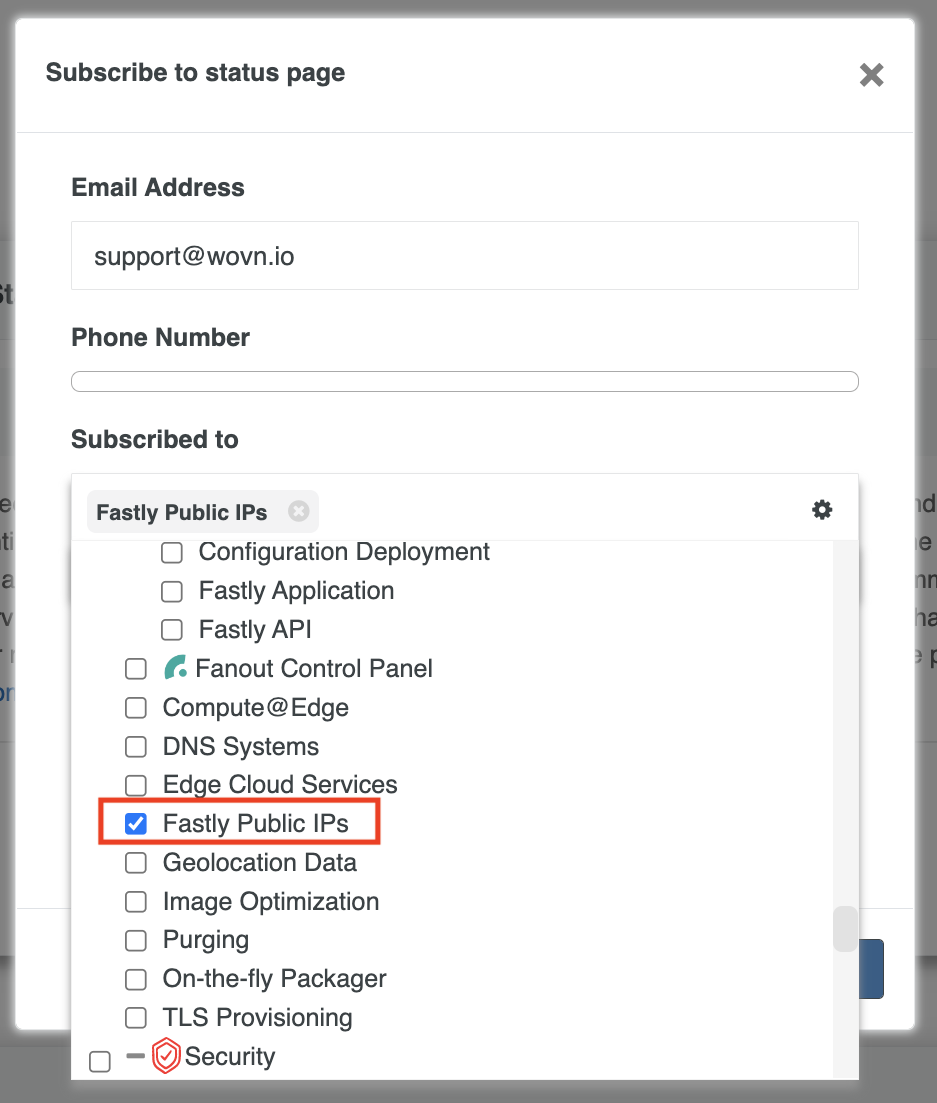
Task: Select the Fanout Control Panel checkbox
Action: (x=136, y=669)
